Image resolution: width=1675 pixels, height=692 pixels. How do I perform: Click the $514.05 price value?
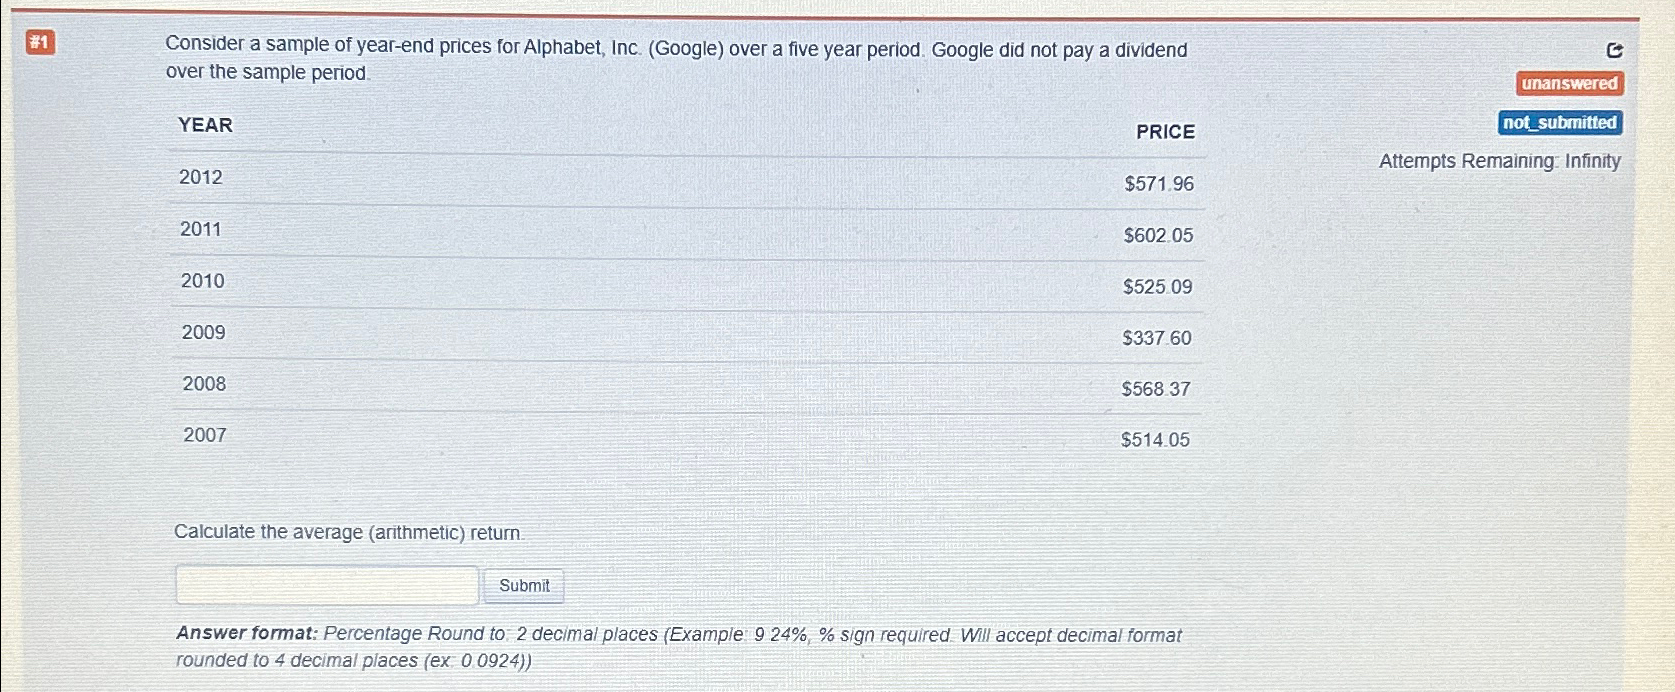1155,440
